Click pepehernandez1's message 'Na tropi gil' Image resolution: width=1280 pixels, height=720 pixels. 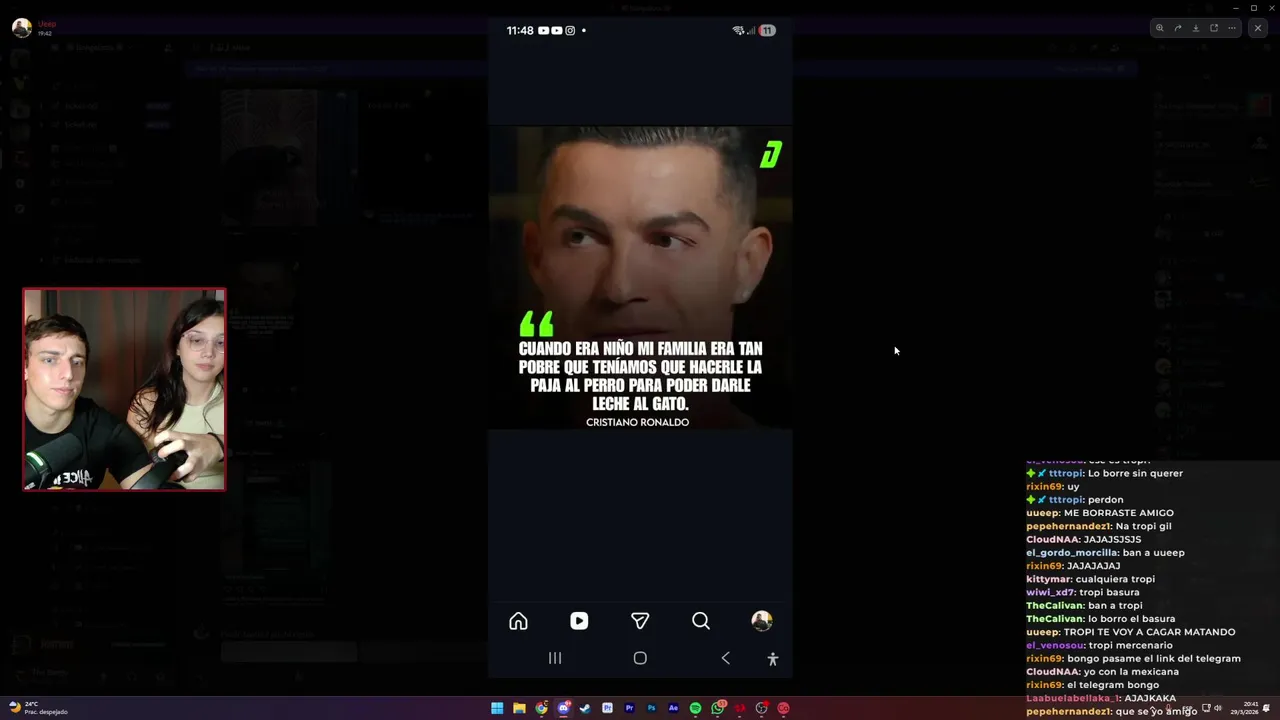tap(1143, 526)
